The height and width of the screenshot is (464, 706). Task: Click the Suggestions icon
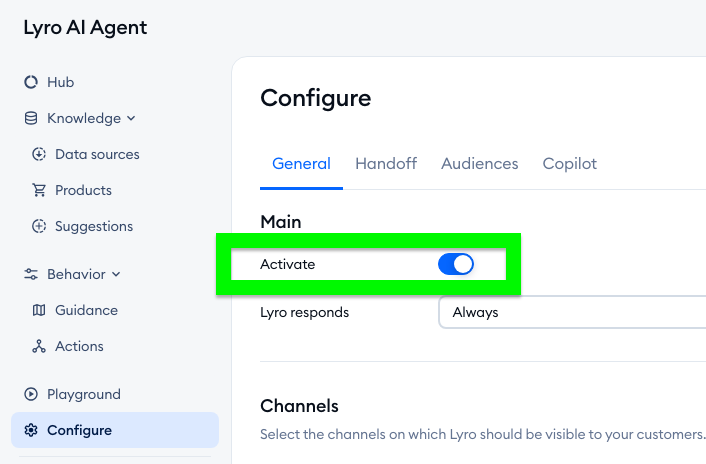39,226
